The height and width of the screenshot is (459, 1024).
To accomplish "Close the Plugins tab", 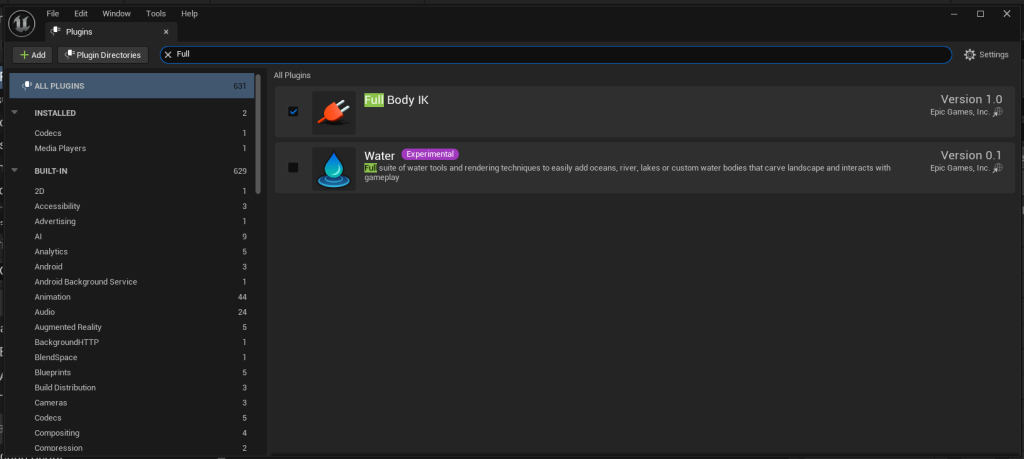I will (x=166, y=31).
